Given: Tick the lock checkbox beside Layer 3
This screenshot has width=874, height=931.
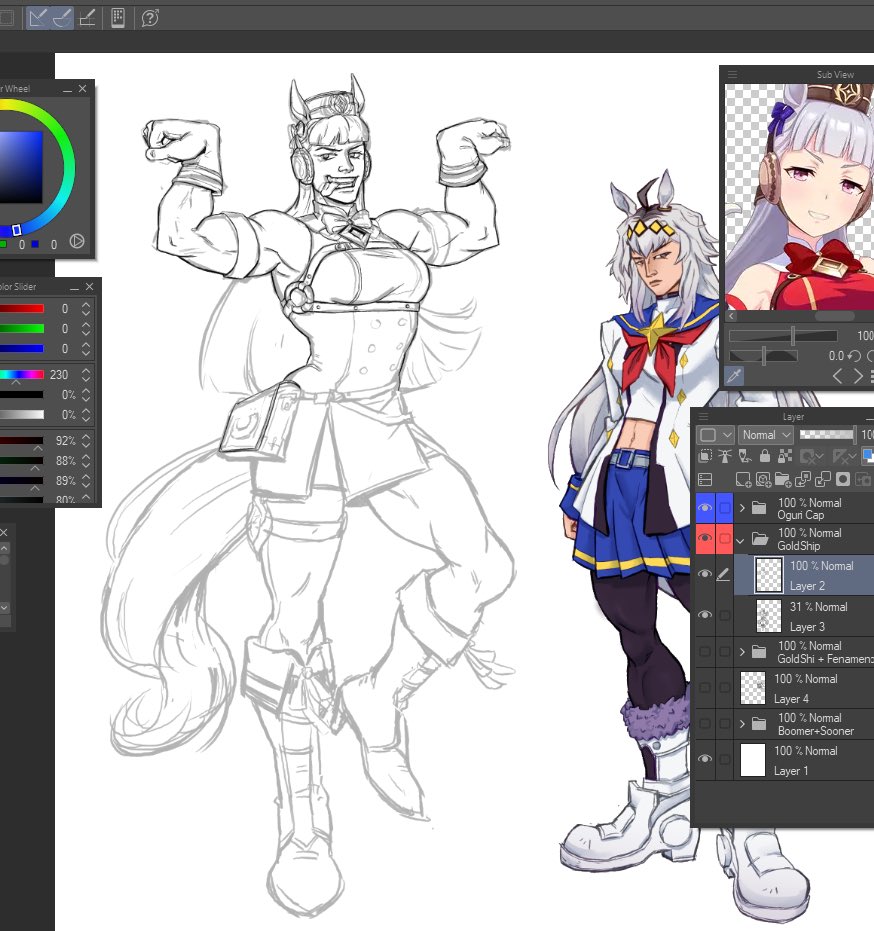Looking at the screenshot, I should click(x=724, y=615).
